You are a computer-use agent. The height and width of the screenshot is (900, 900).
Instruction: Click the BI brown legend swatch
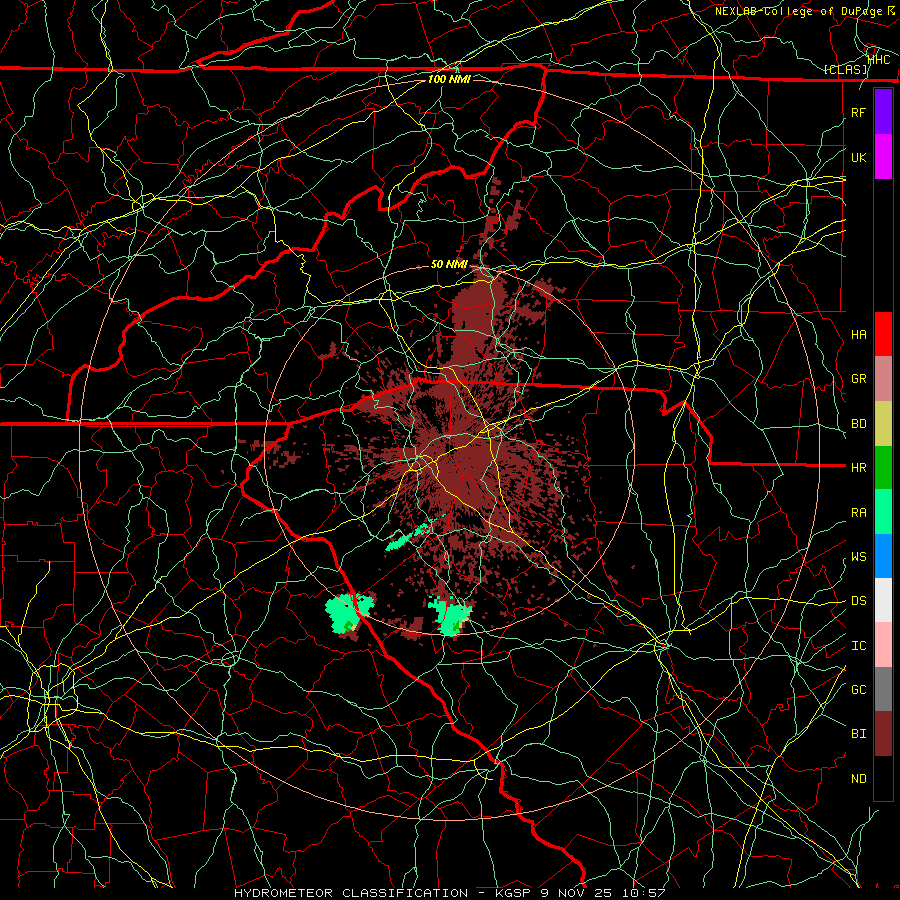pyautogui.click(x=883, y=734)
